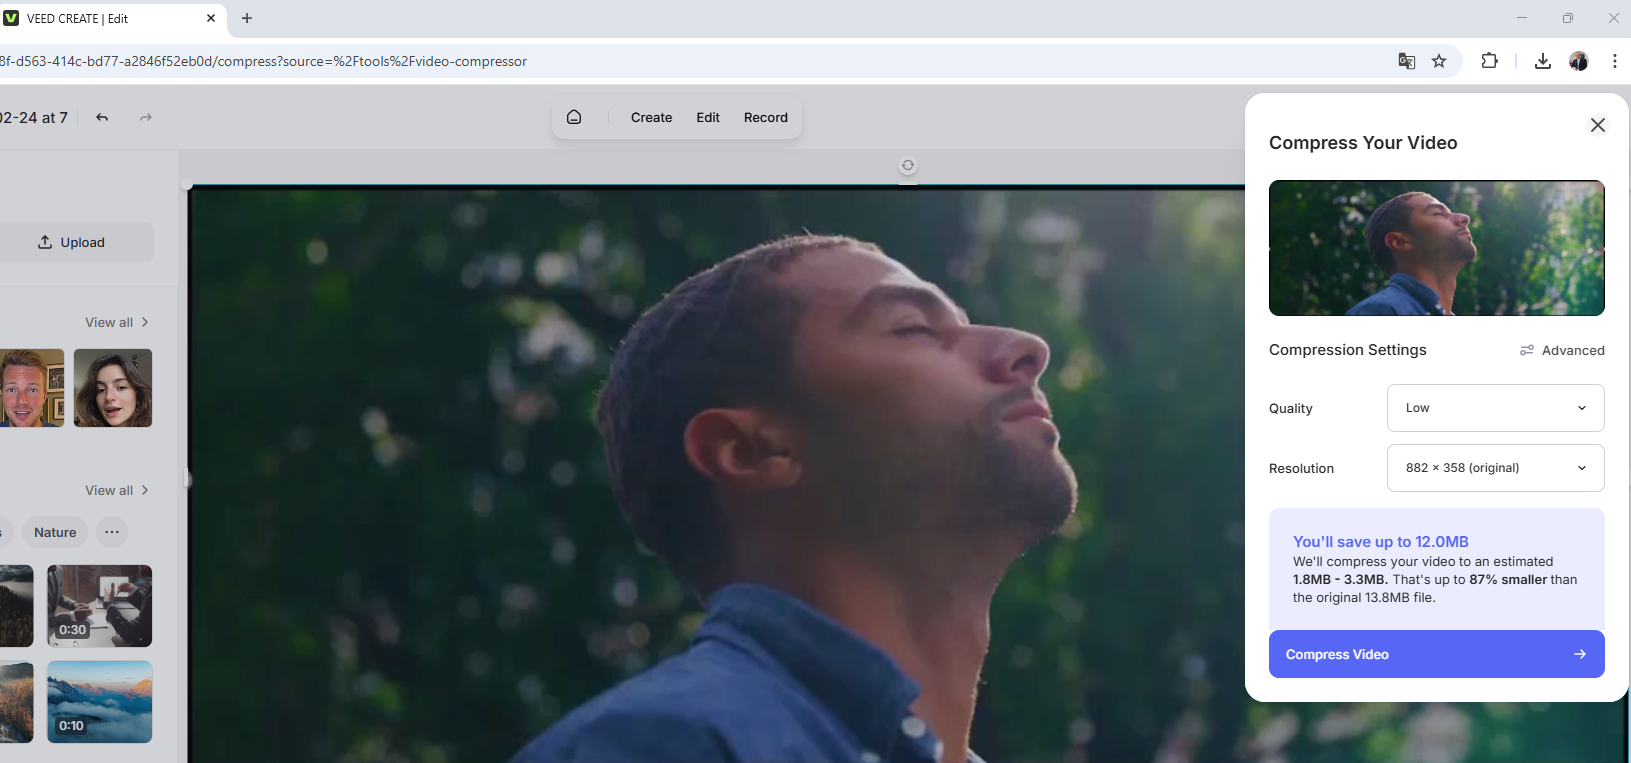Bookmark this page with the star icon
The height and width of the screenshot is (763, 1631).
1439,61
